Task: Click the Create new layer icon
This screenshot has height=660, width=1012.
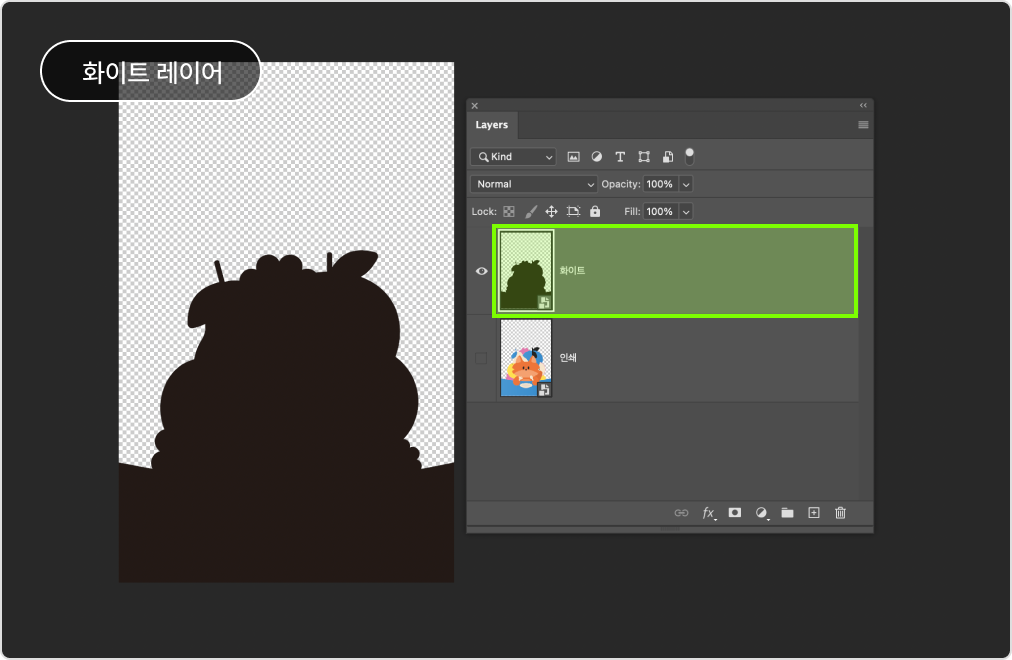Action: tap(813, 512)
